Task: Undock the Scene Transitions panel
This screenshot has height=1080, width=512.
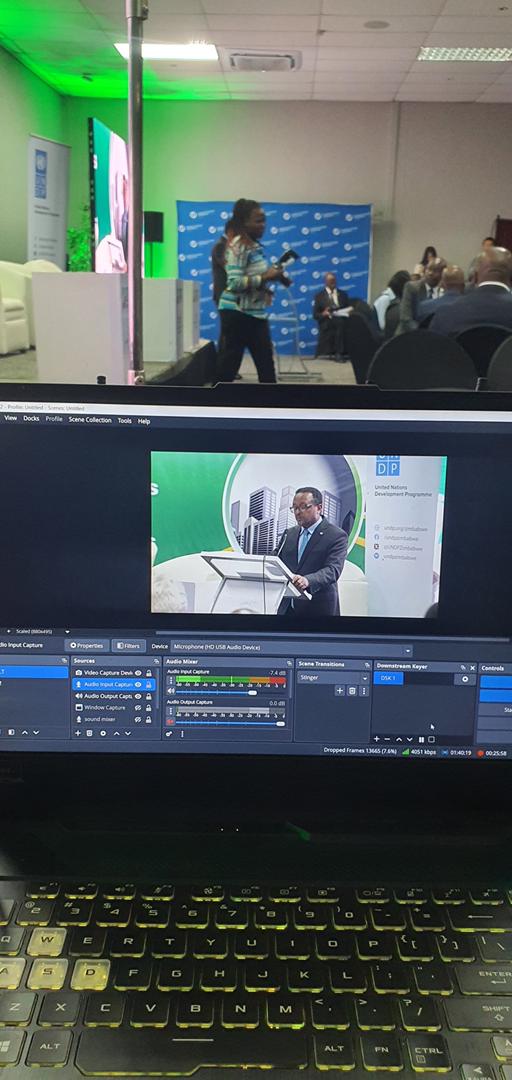Action: click(367, 664)
